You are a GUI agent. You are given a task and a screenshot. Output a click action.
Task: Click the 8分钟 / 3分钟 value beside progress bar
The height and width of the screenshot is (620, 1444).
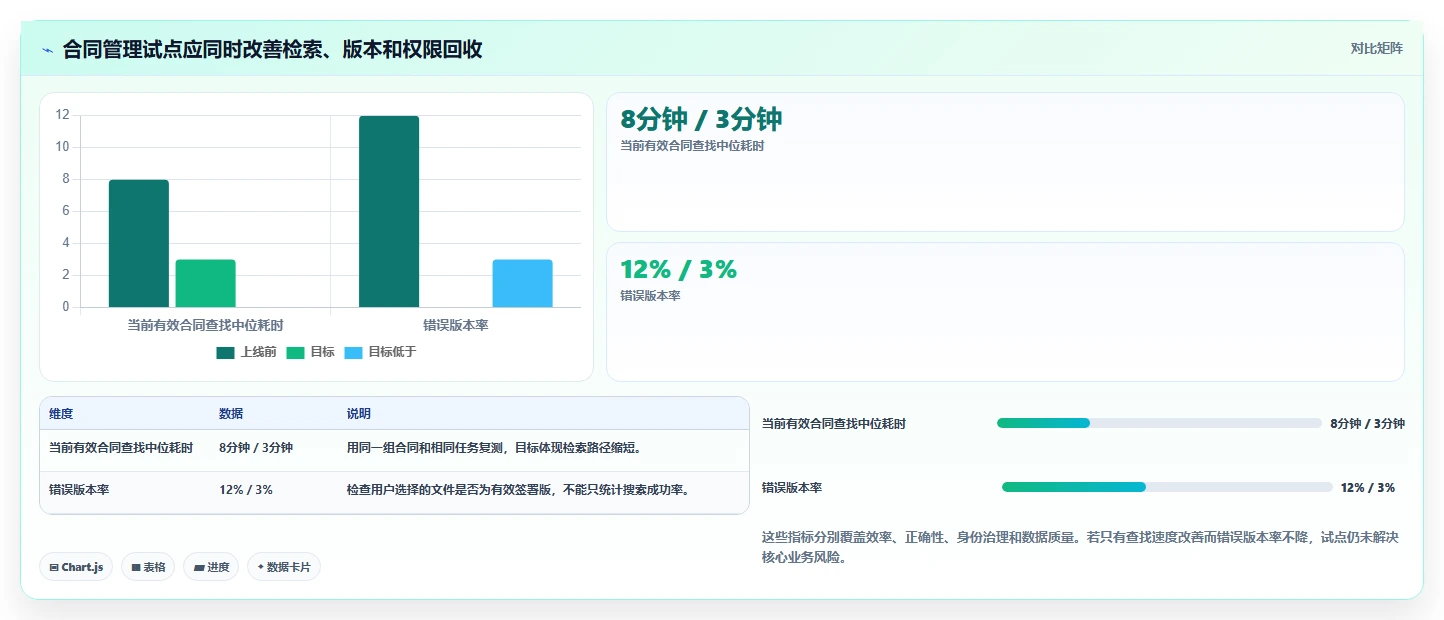coord(1368,424)
